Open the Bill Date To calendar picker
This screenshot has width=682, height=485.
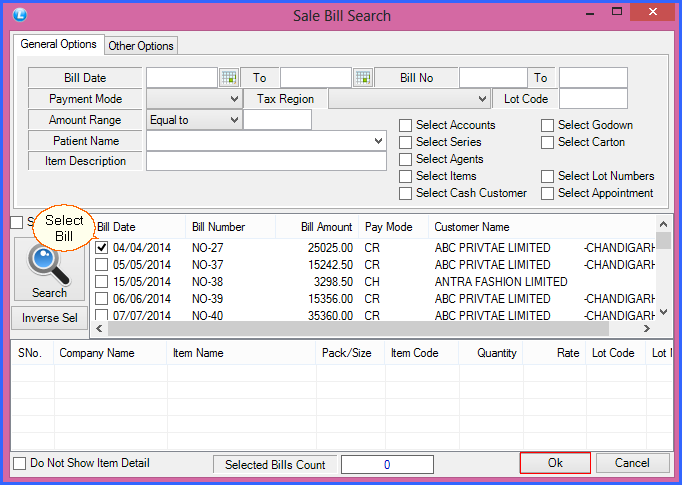pyautogui.click(x=363, y=78)
